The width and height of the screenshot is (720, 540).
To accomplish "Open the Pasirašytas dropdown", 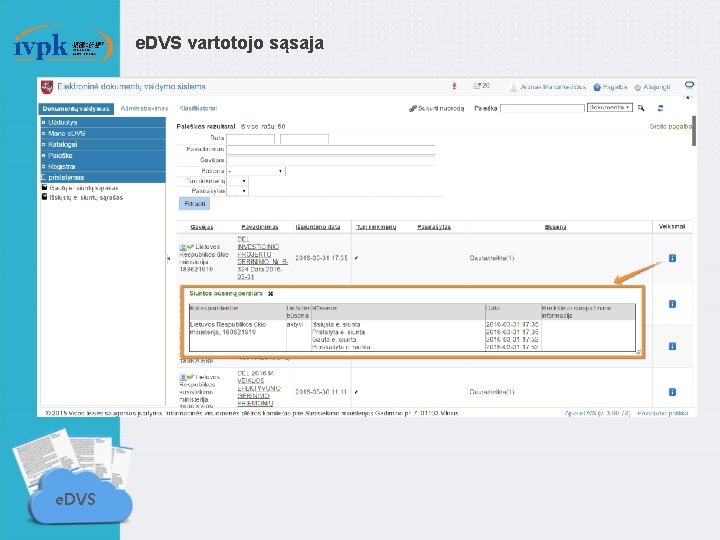I will [x=237, y=191].
